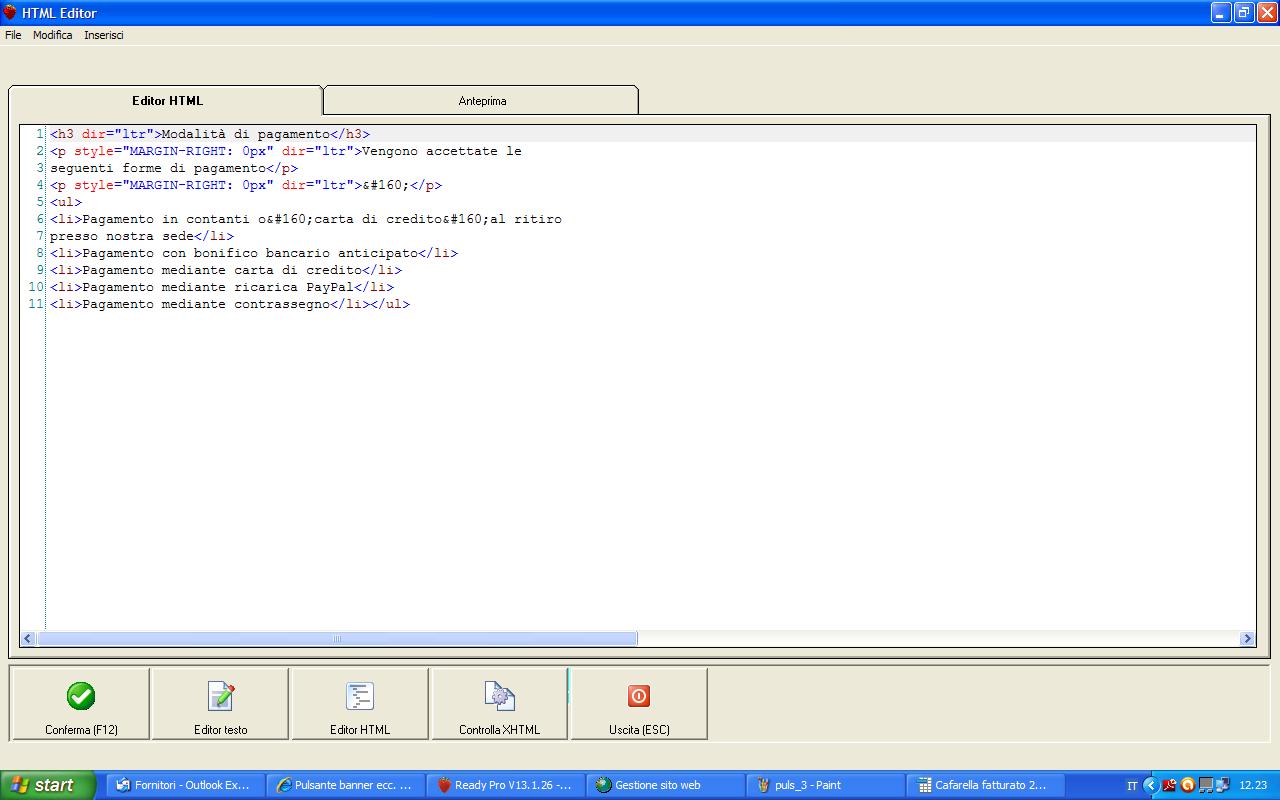1280x800 pixels.
Task: Click the 'Pagamento mediante contrassegno' line
Action: click(x=230, y=304)
